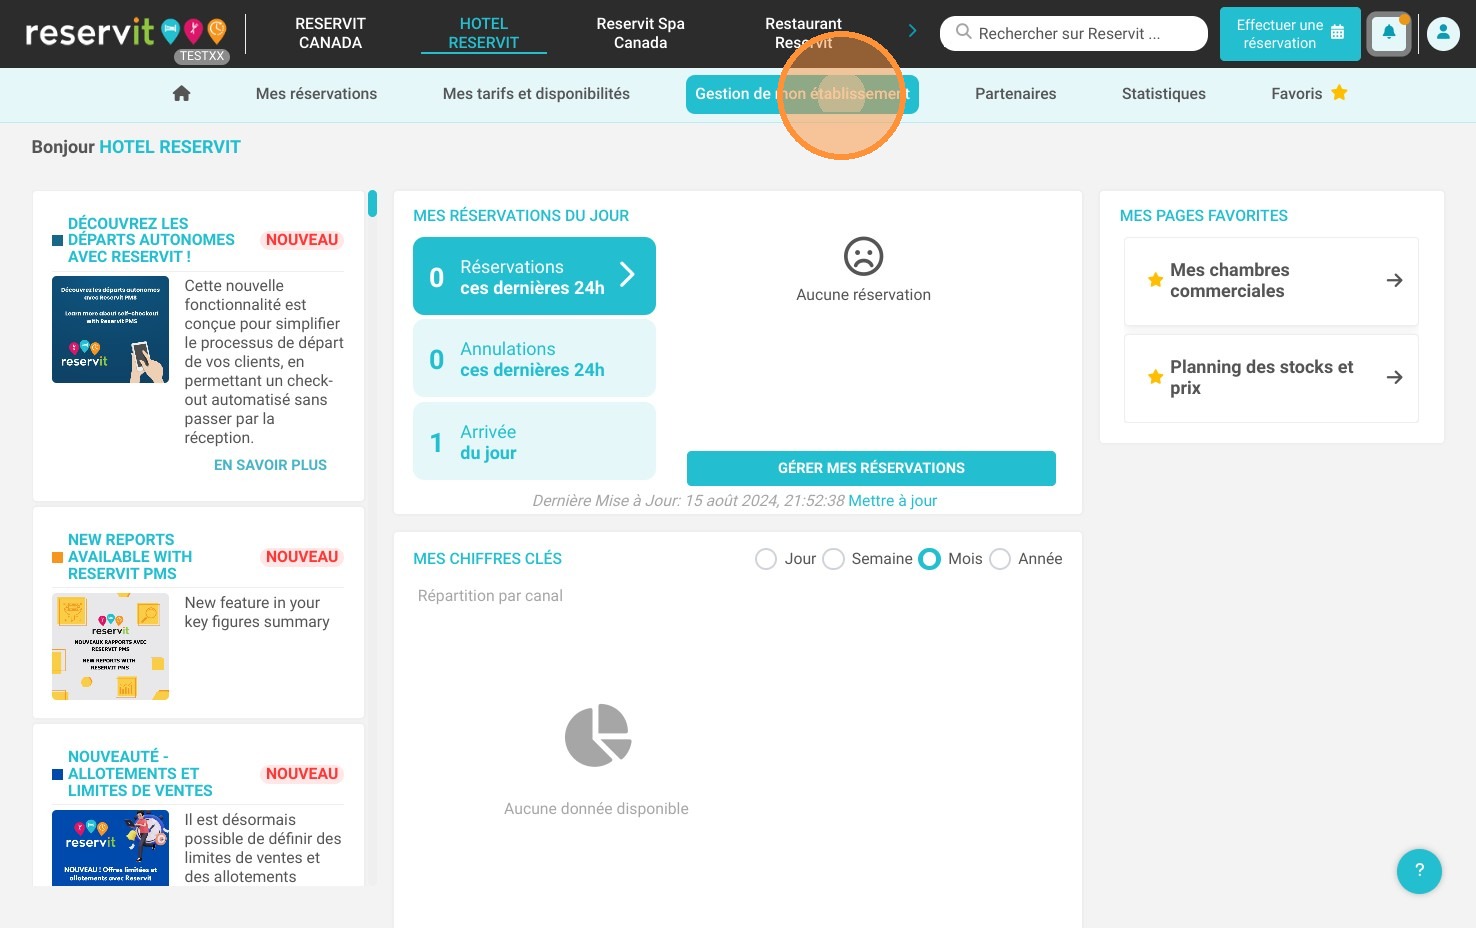The height and width of the screenshot is (928, 1476).
Task: Select the Jour radio button
Action: [766, 559]
